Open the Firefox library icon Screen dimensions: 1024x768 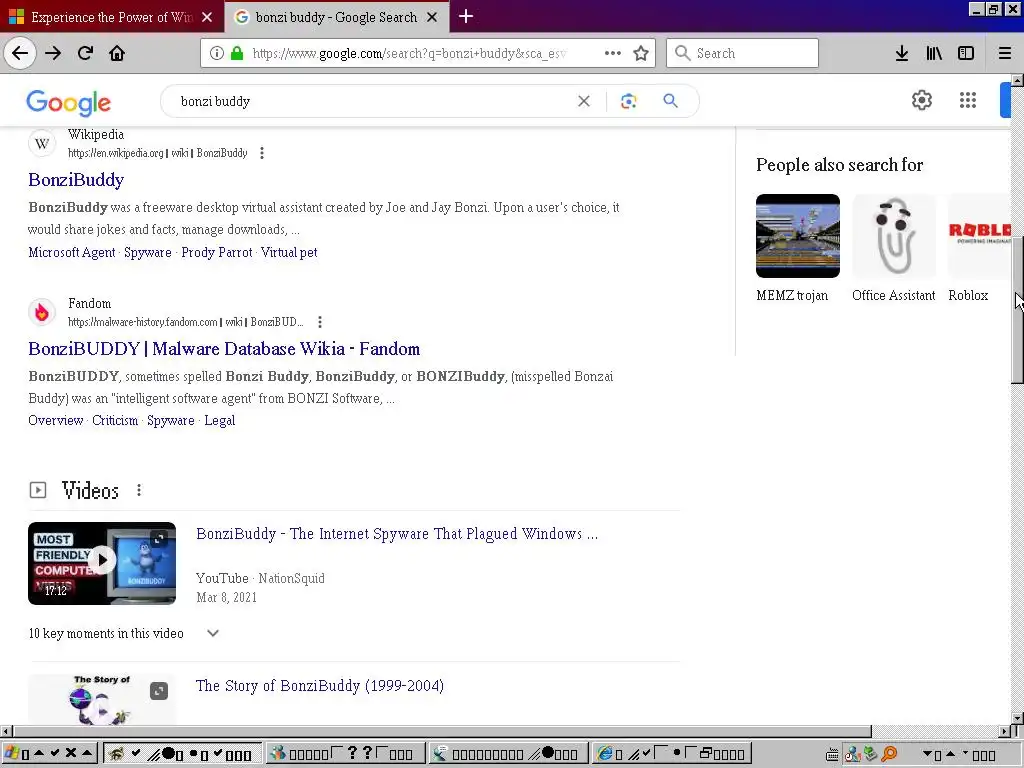click(934, 53)
